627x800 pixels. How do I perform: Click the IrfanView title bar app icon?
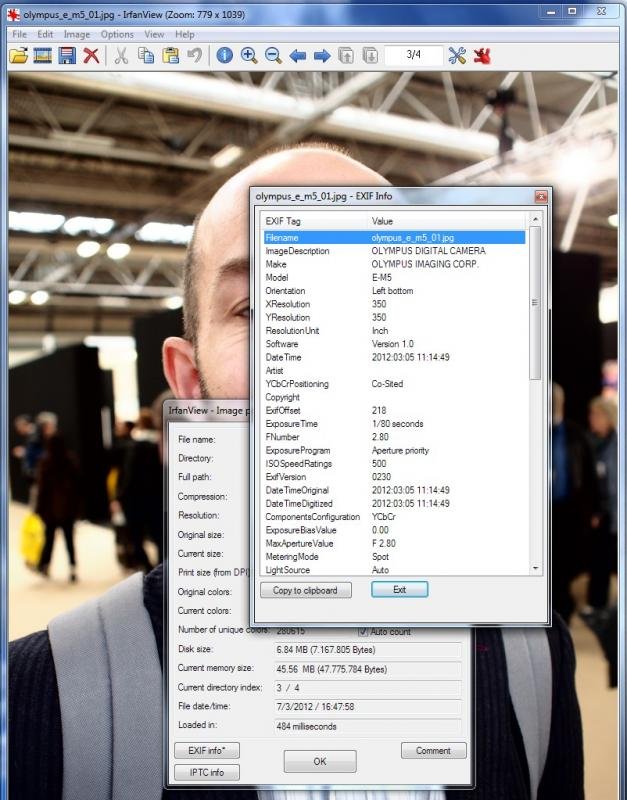point(14,14)
